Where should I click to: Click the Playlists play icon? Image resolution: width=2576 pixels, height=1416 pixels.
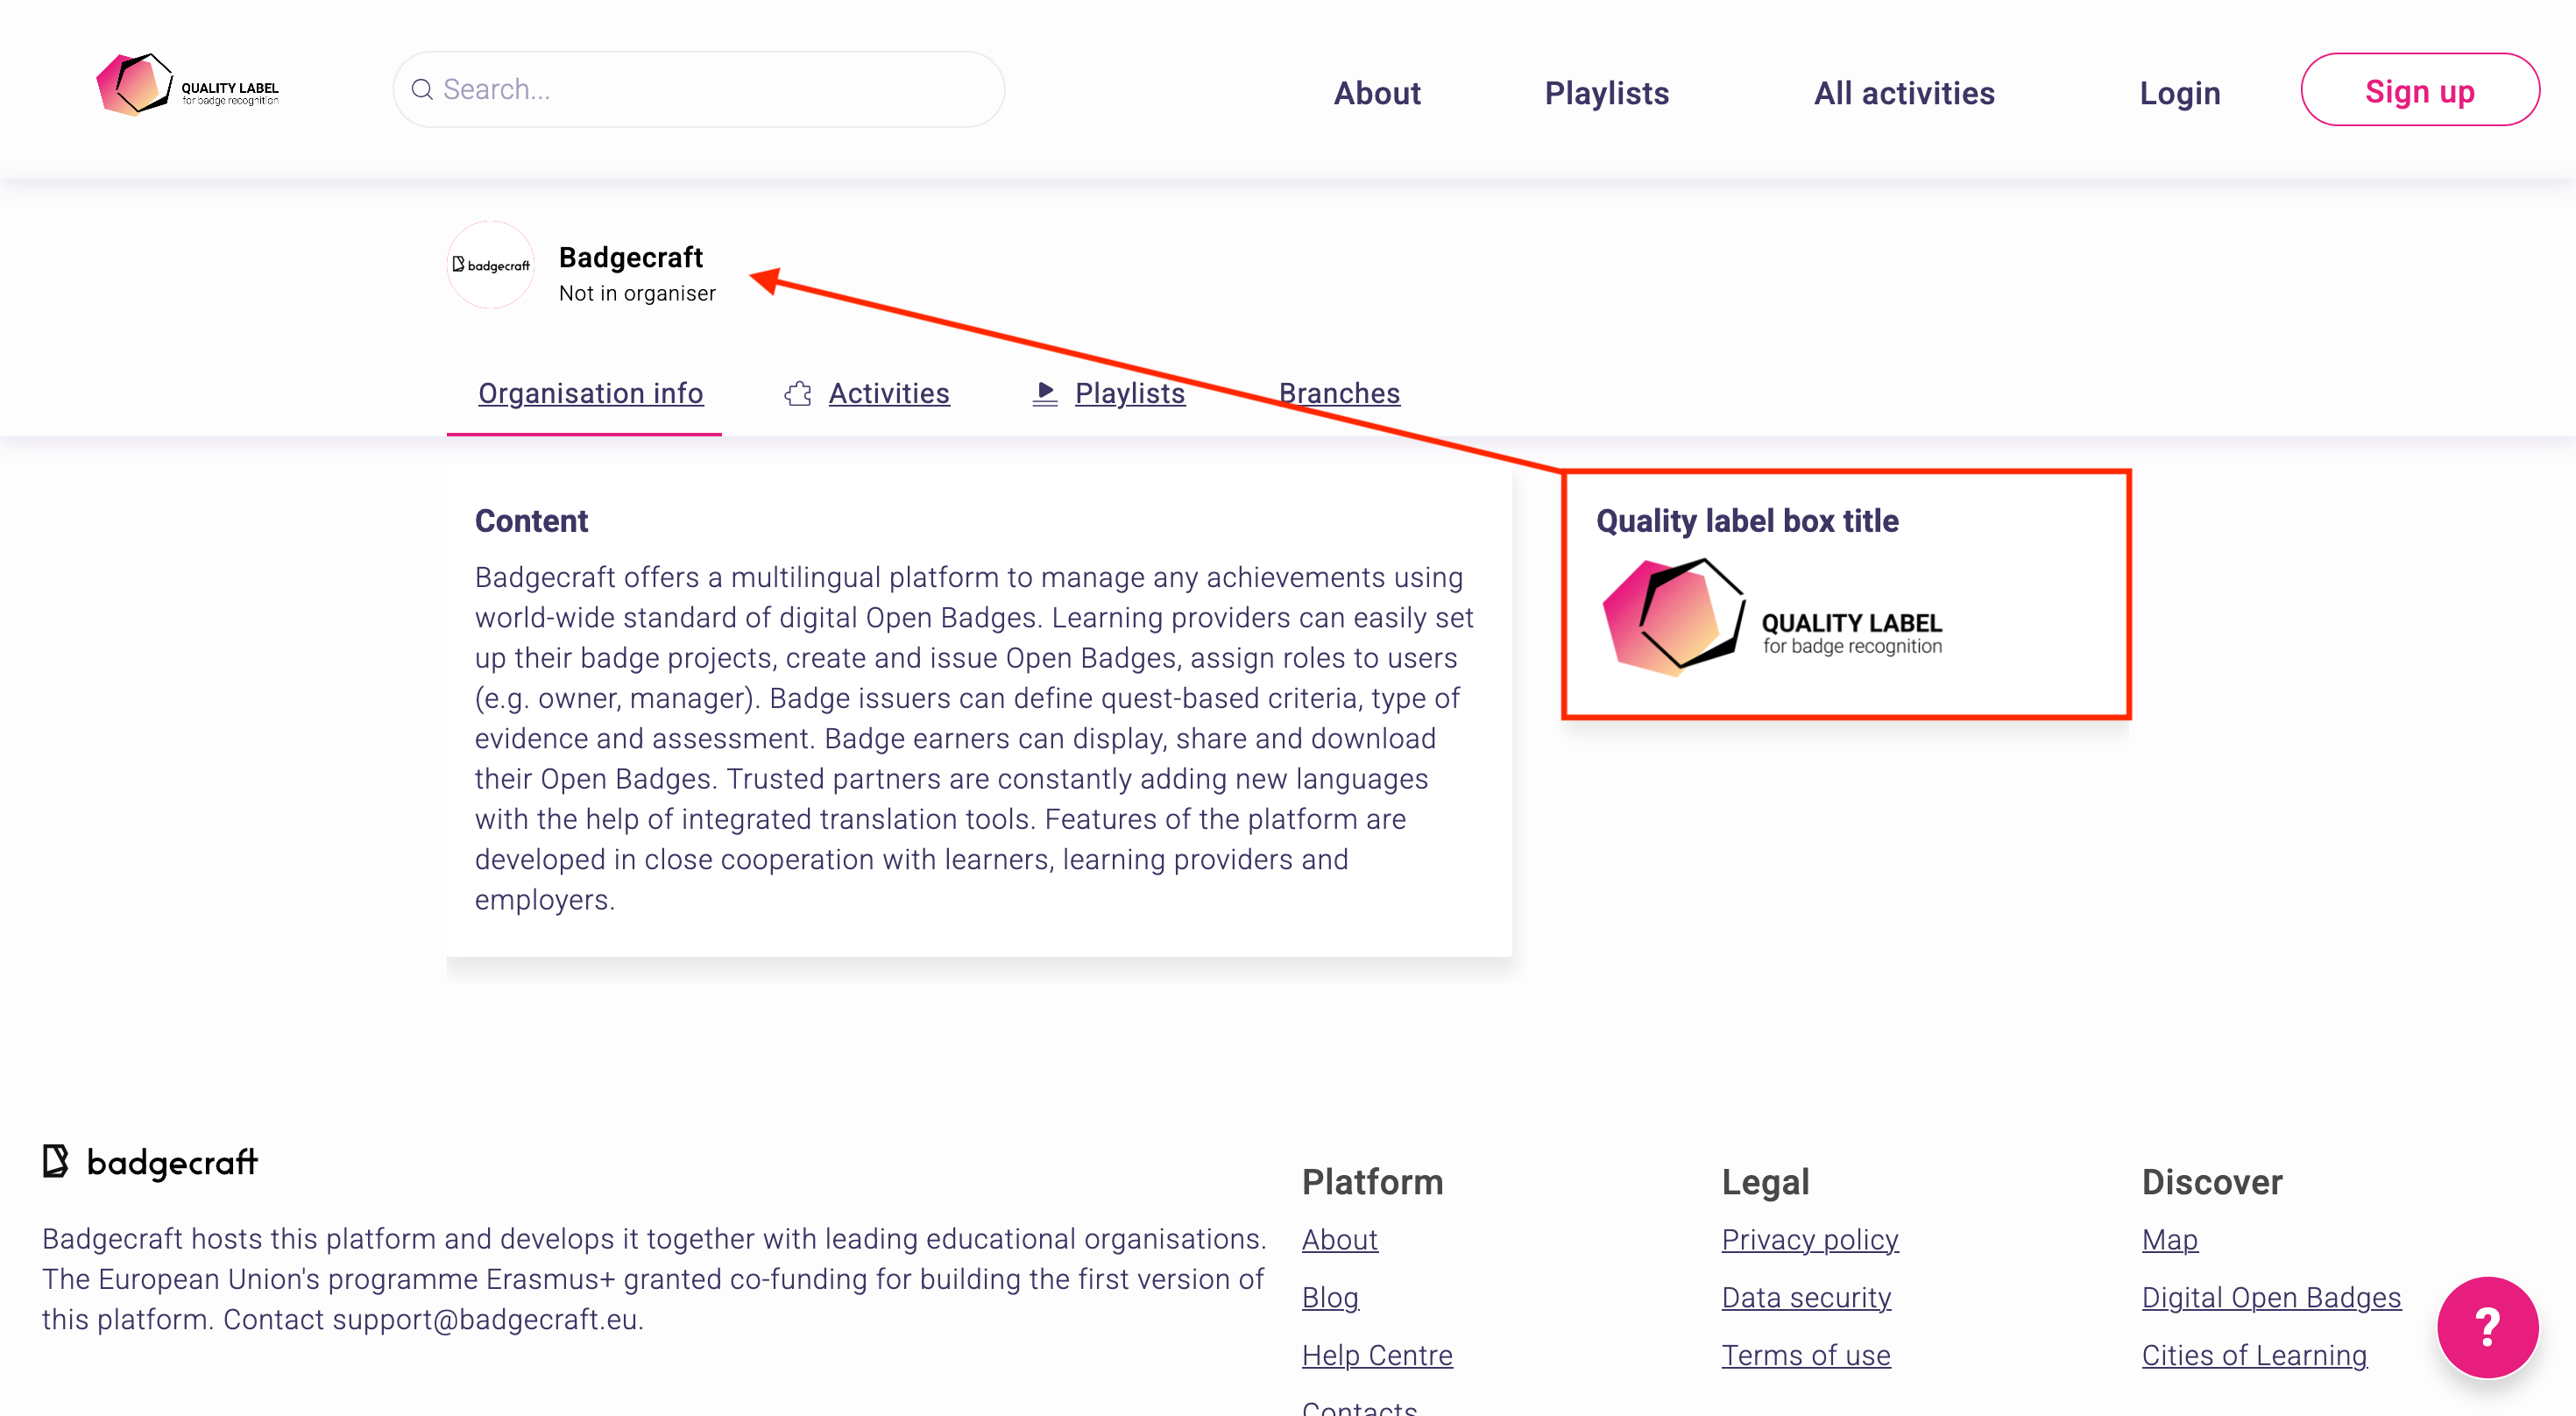[x=1045, y=393]
